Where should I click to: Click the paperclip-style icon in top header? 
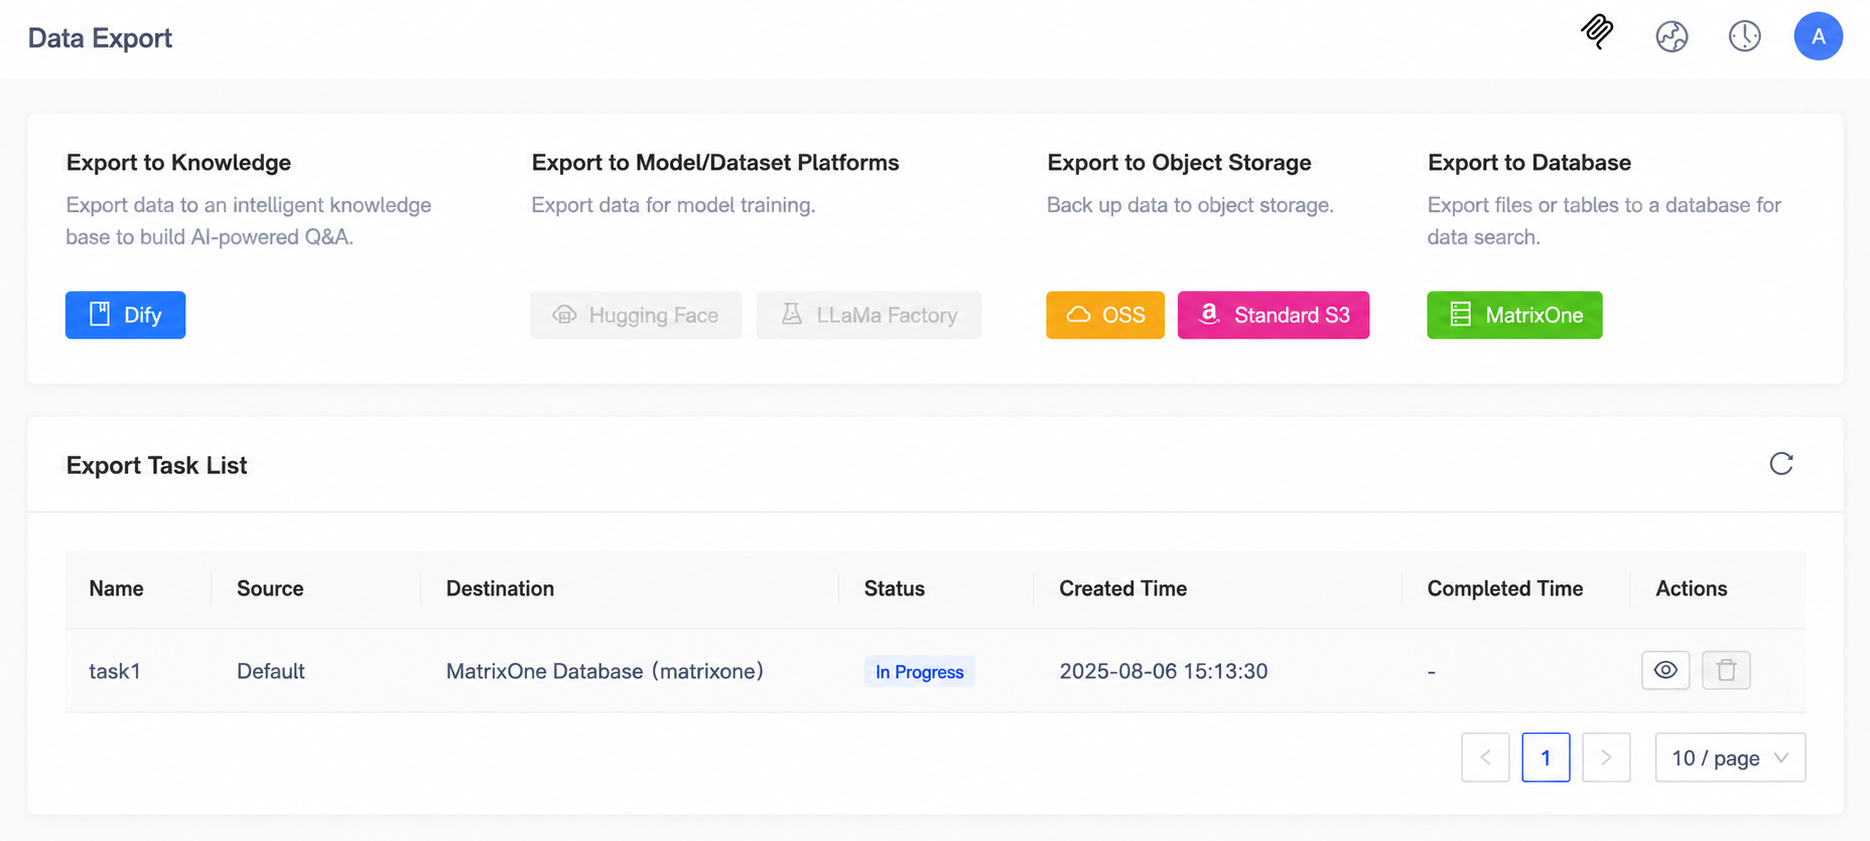pyautogui.click(x=1597, y=33)
